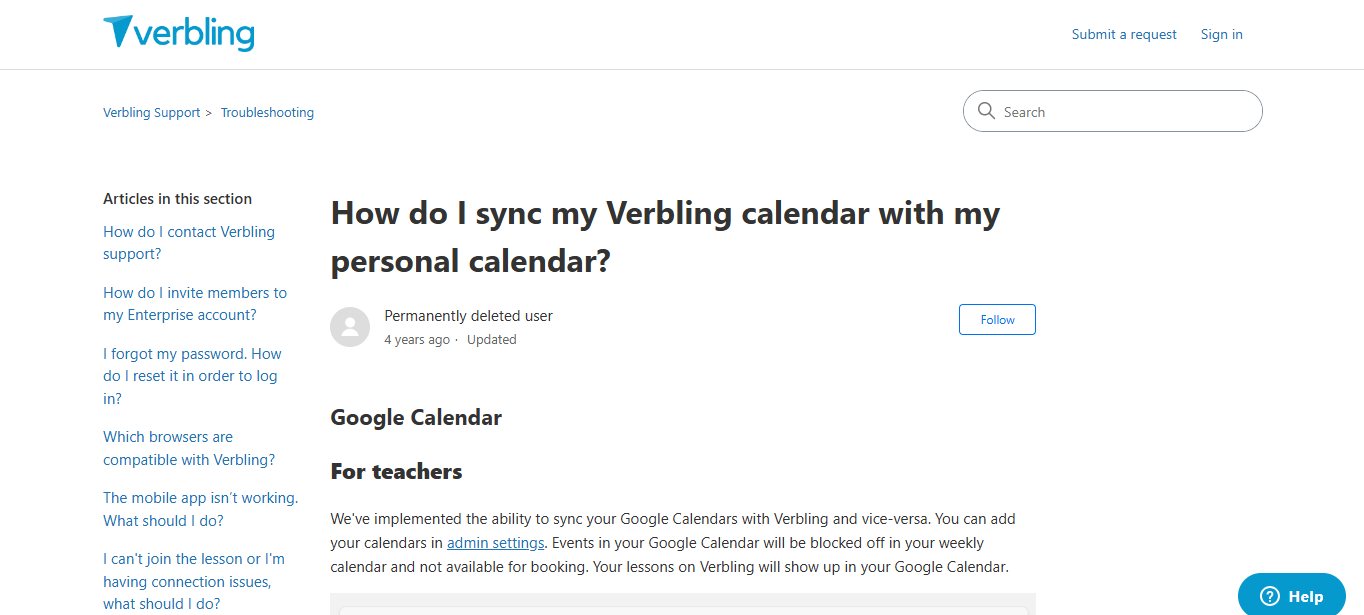Open the Troubleshooting breadcrumb
This screenshot has height=615, width=1364.
pyautogui.click(x=267, y=112)
